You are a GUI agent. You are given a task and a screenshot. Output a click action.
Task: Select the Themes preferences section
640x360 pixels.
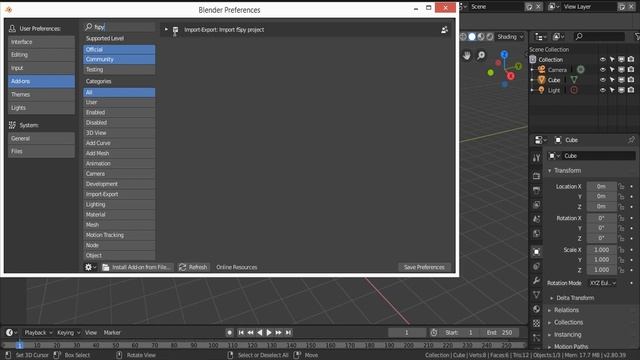(x=41, y=94)
